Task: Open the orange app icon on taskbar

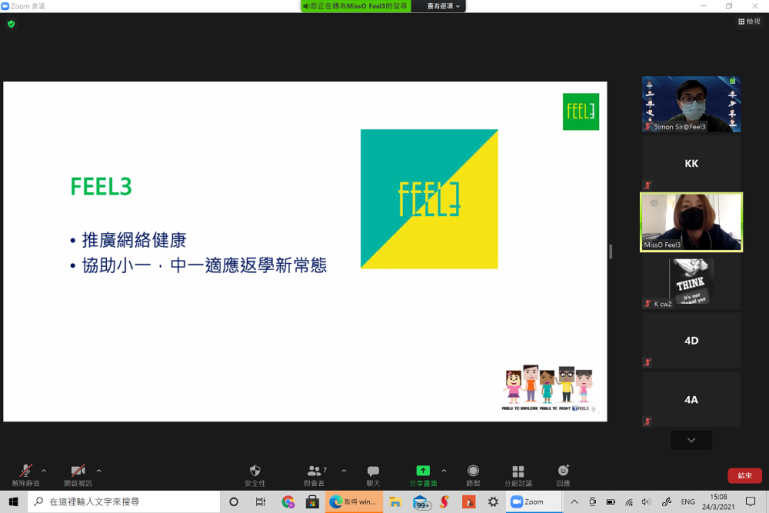Action: (x=469, y=502)
